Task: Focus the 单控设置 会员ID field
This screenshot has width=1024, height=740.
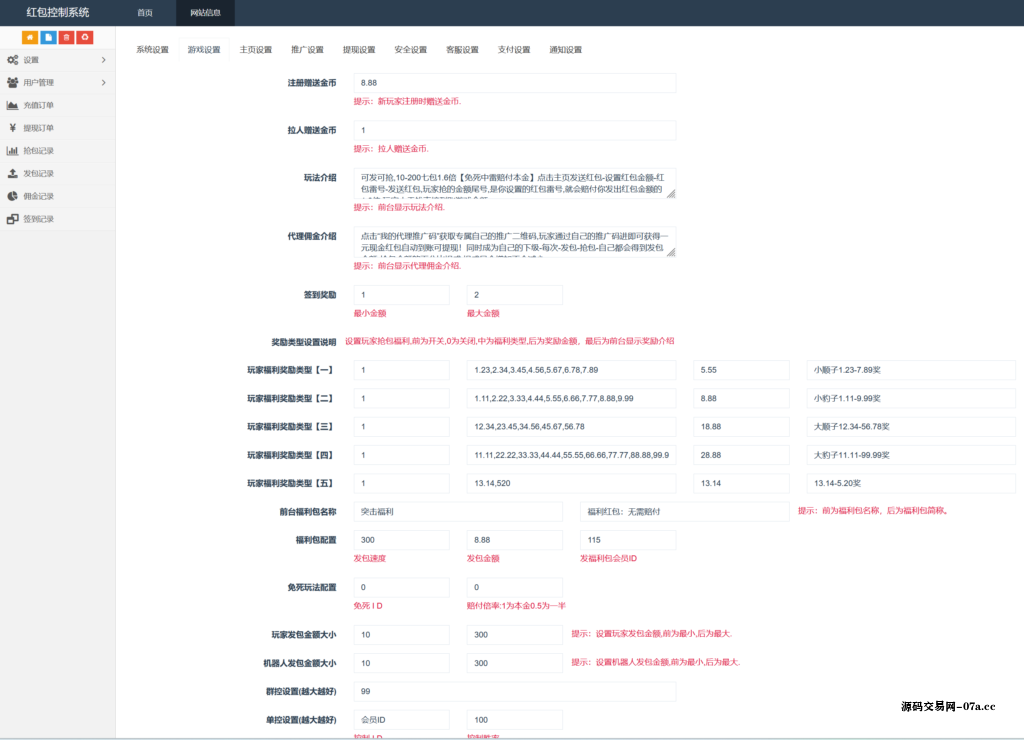Action: (402, 720)
